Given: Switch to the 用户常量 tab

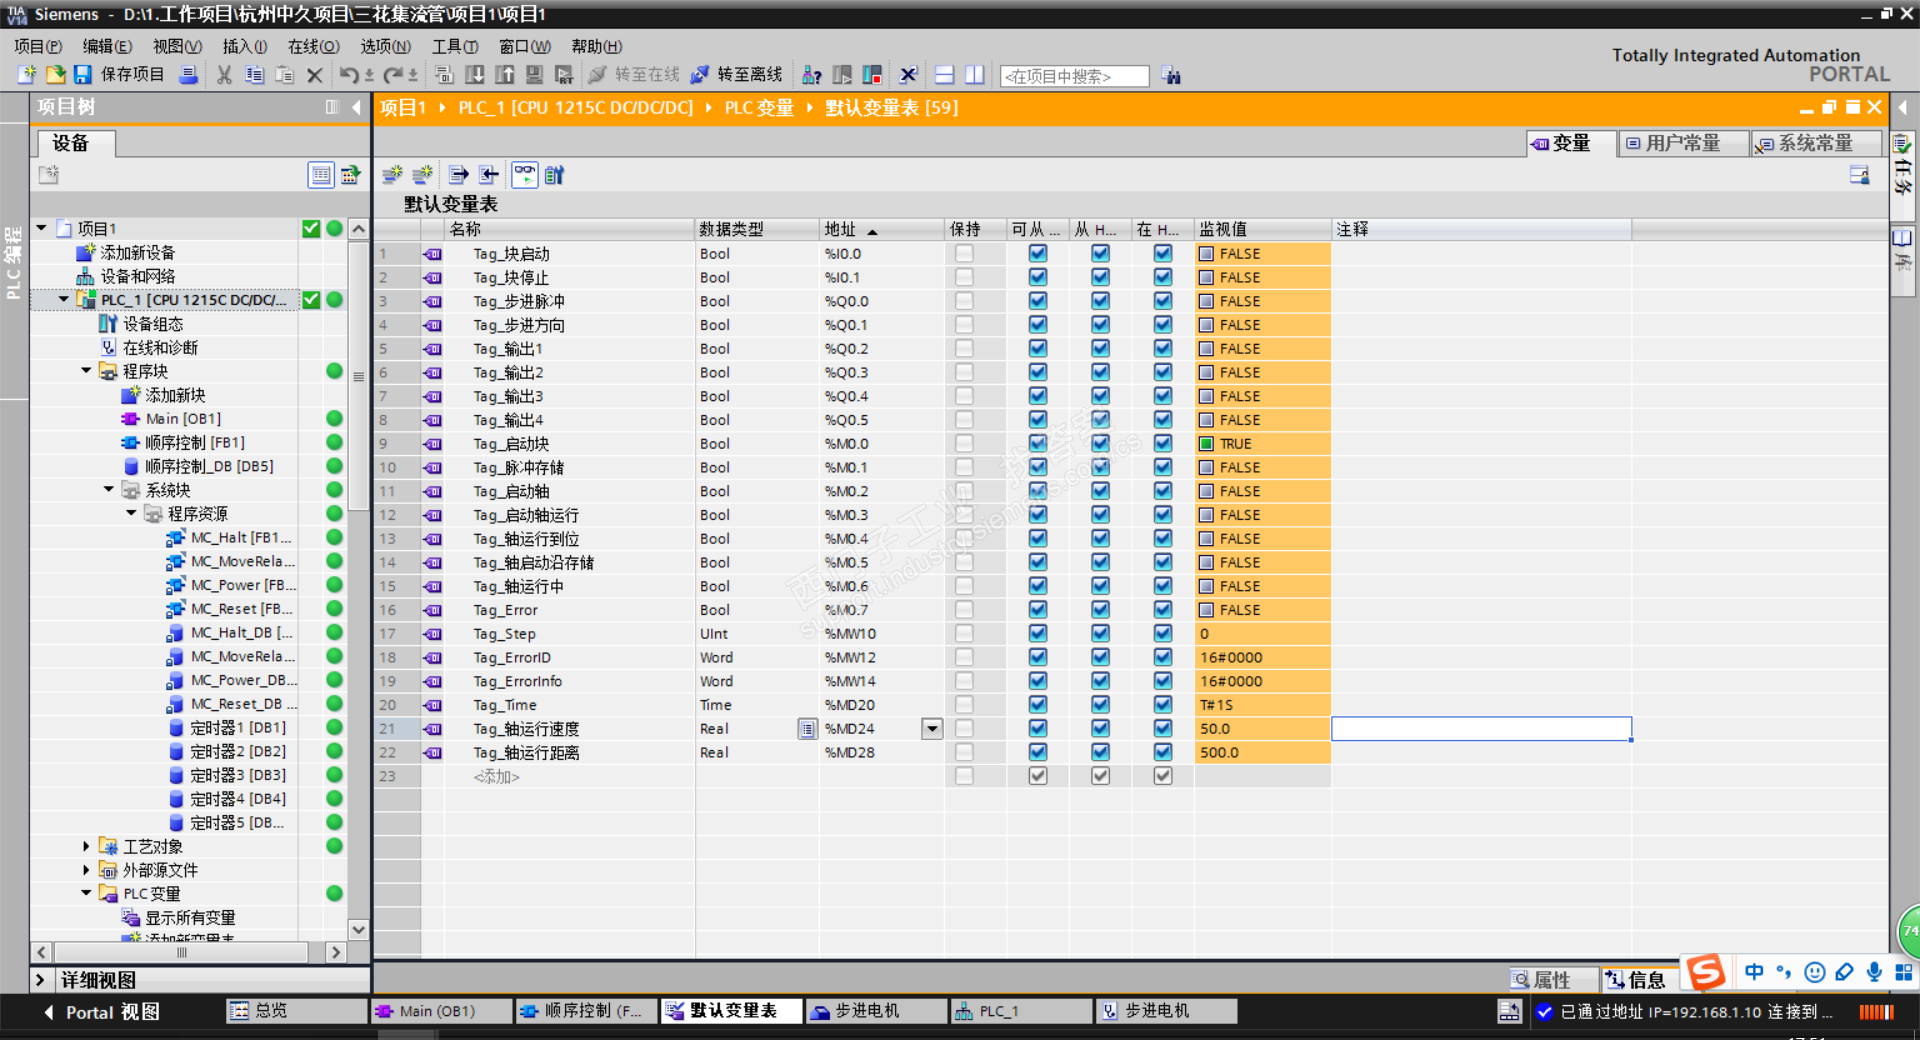Looking at the screenshot, I should click(1684, 144).
